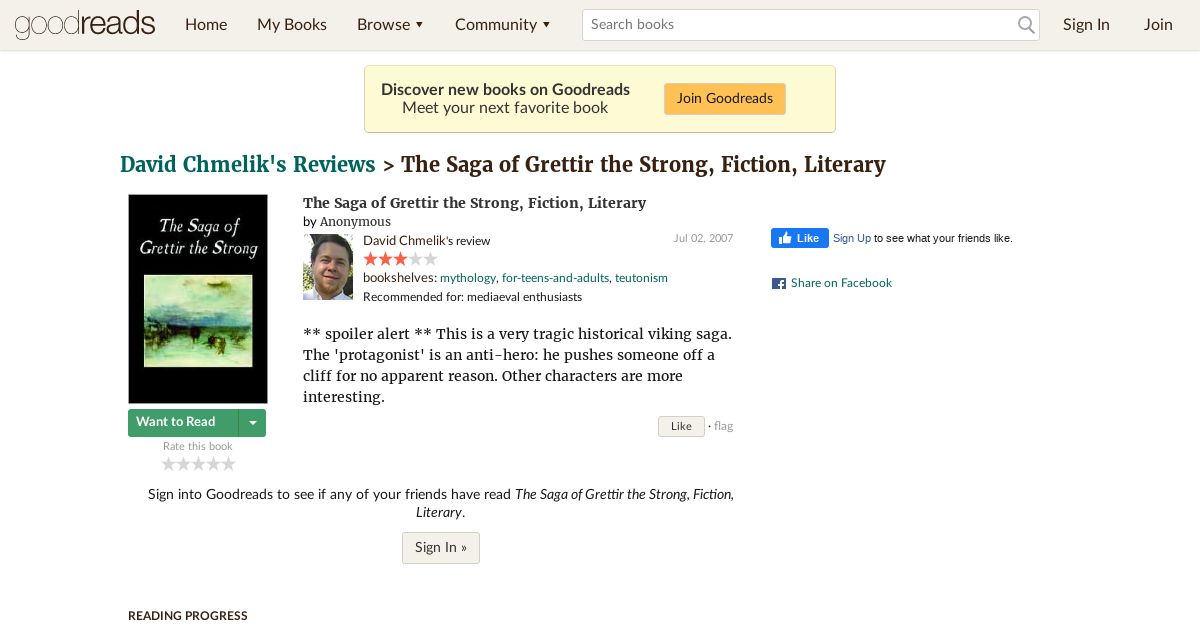Click the Join Goodreads button
The image size is (1200, 630).
point(725,99)
